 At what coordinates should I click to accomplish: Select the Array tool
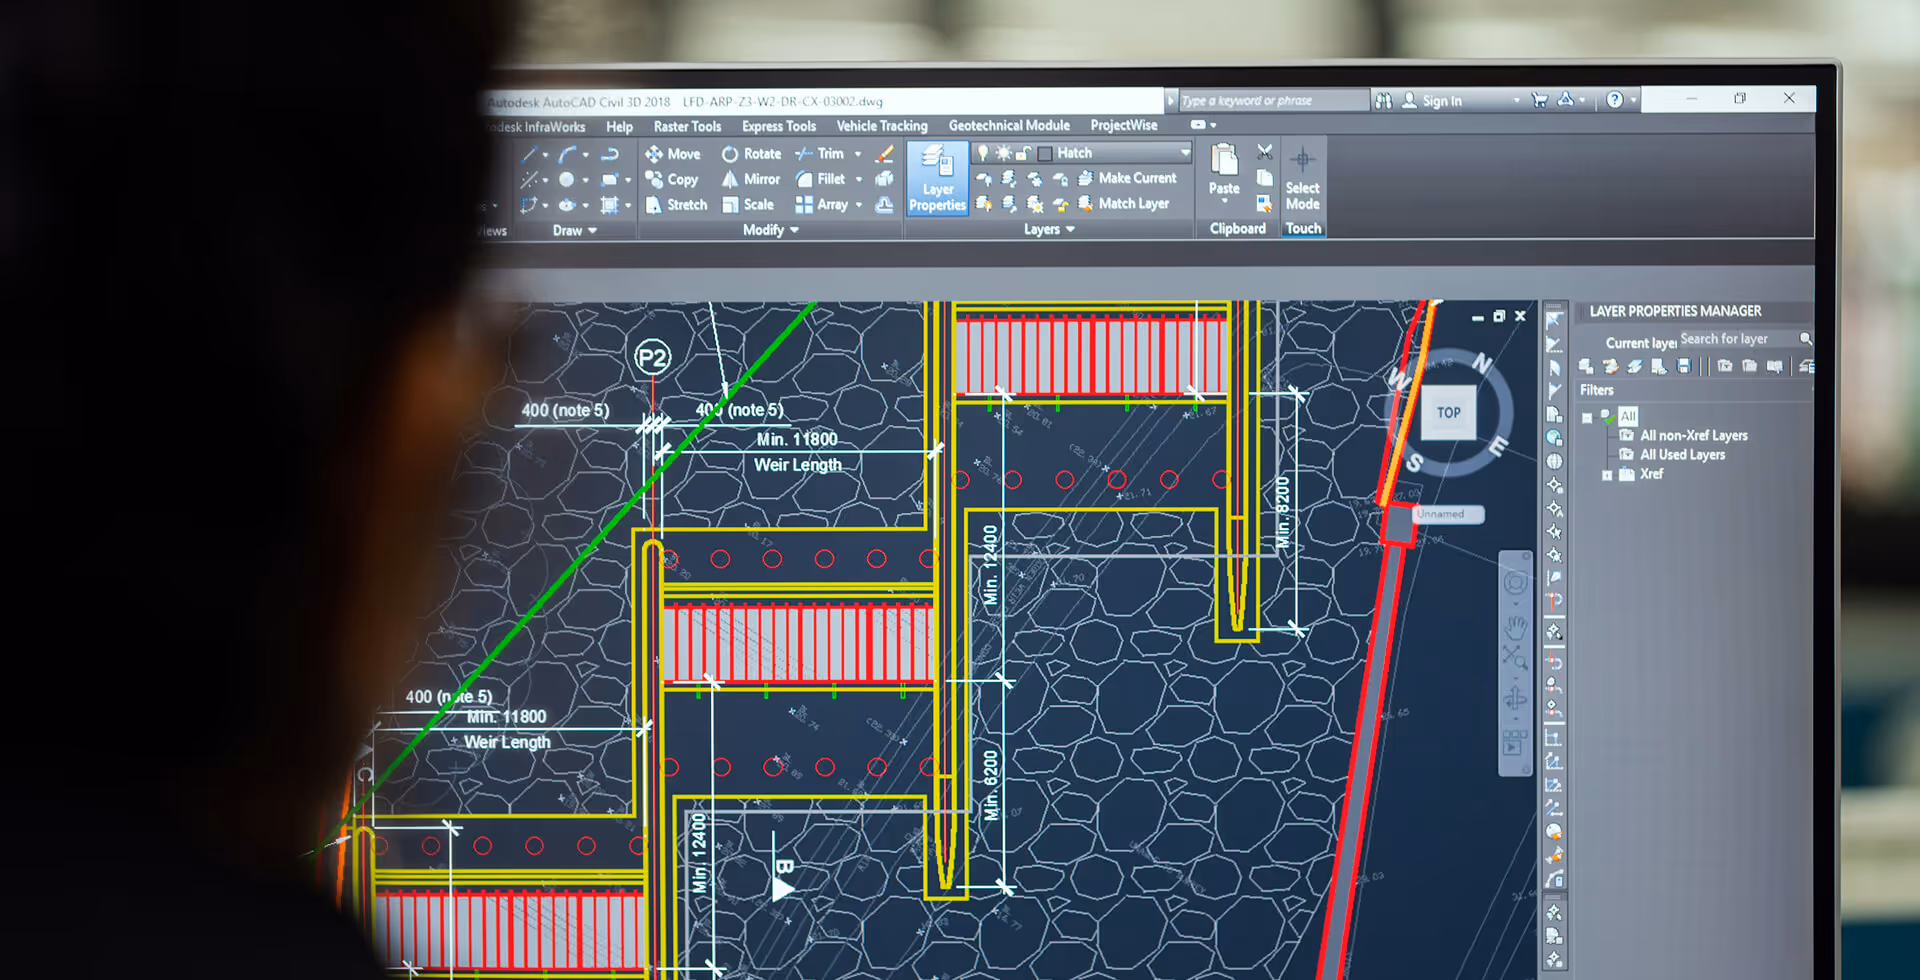pyautogui.click(x=822, y=204)
